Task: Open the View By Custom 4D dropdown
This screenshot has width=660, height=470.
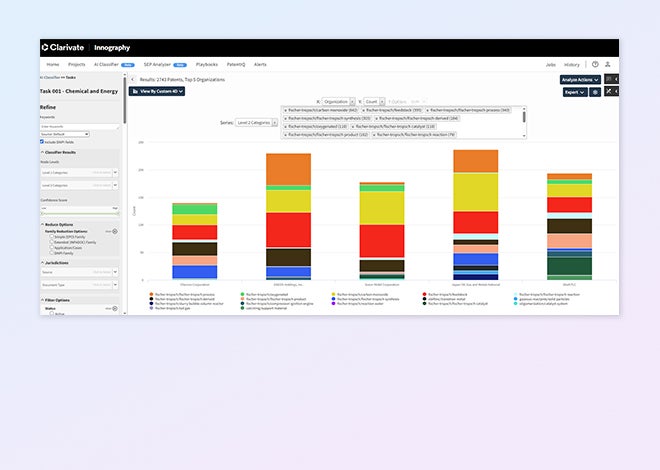Action: click(161, 91)
